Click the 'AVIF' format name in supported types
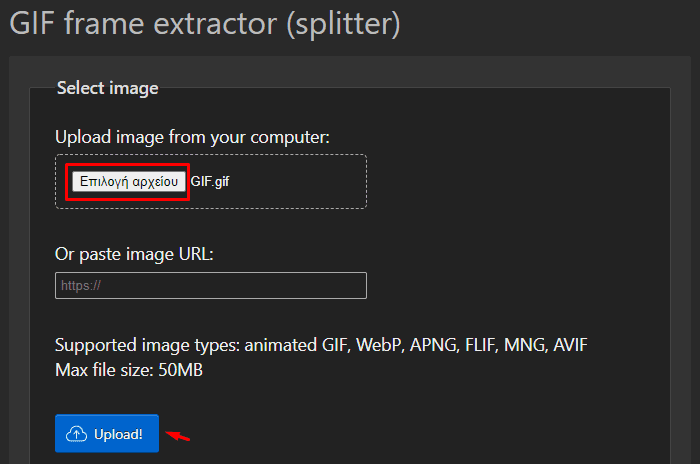Viewport: 700px width, 464px height. click(571, 345)
